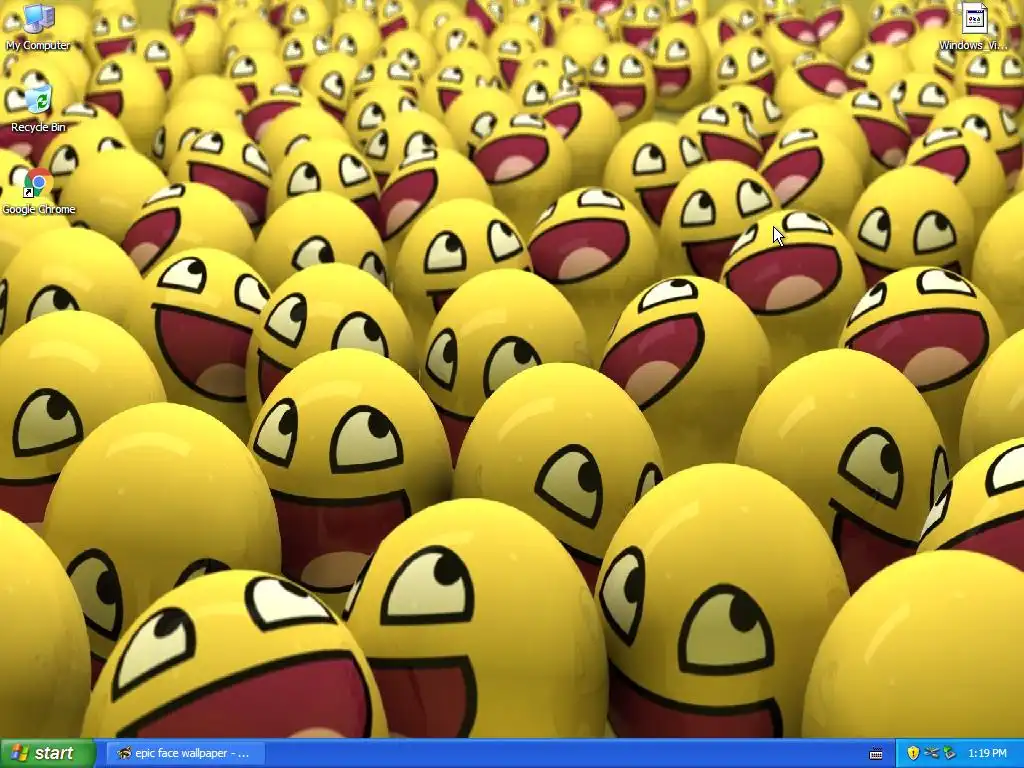Screen dimensions: 1024x768
Task: Activate the epic face wallpaper taskbar window
Action: [x=185, y=753]
